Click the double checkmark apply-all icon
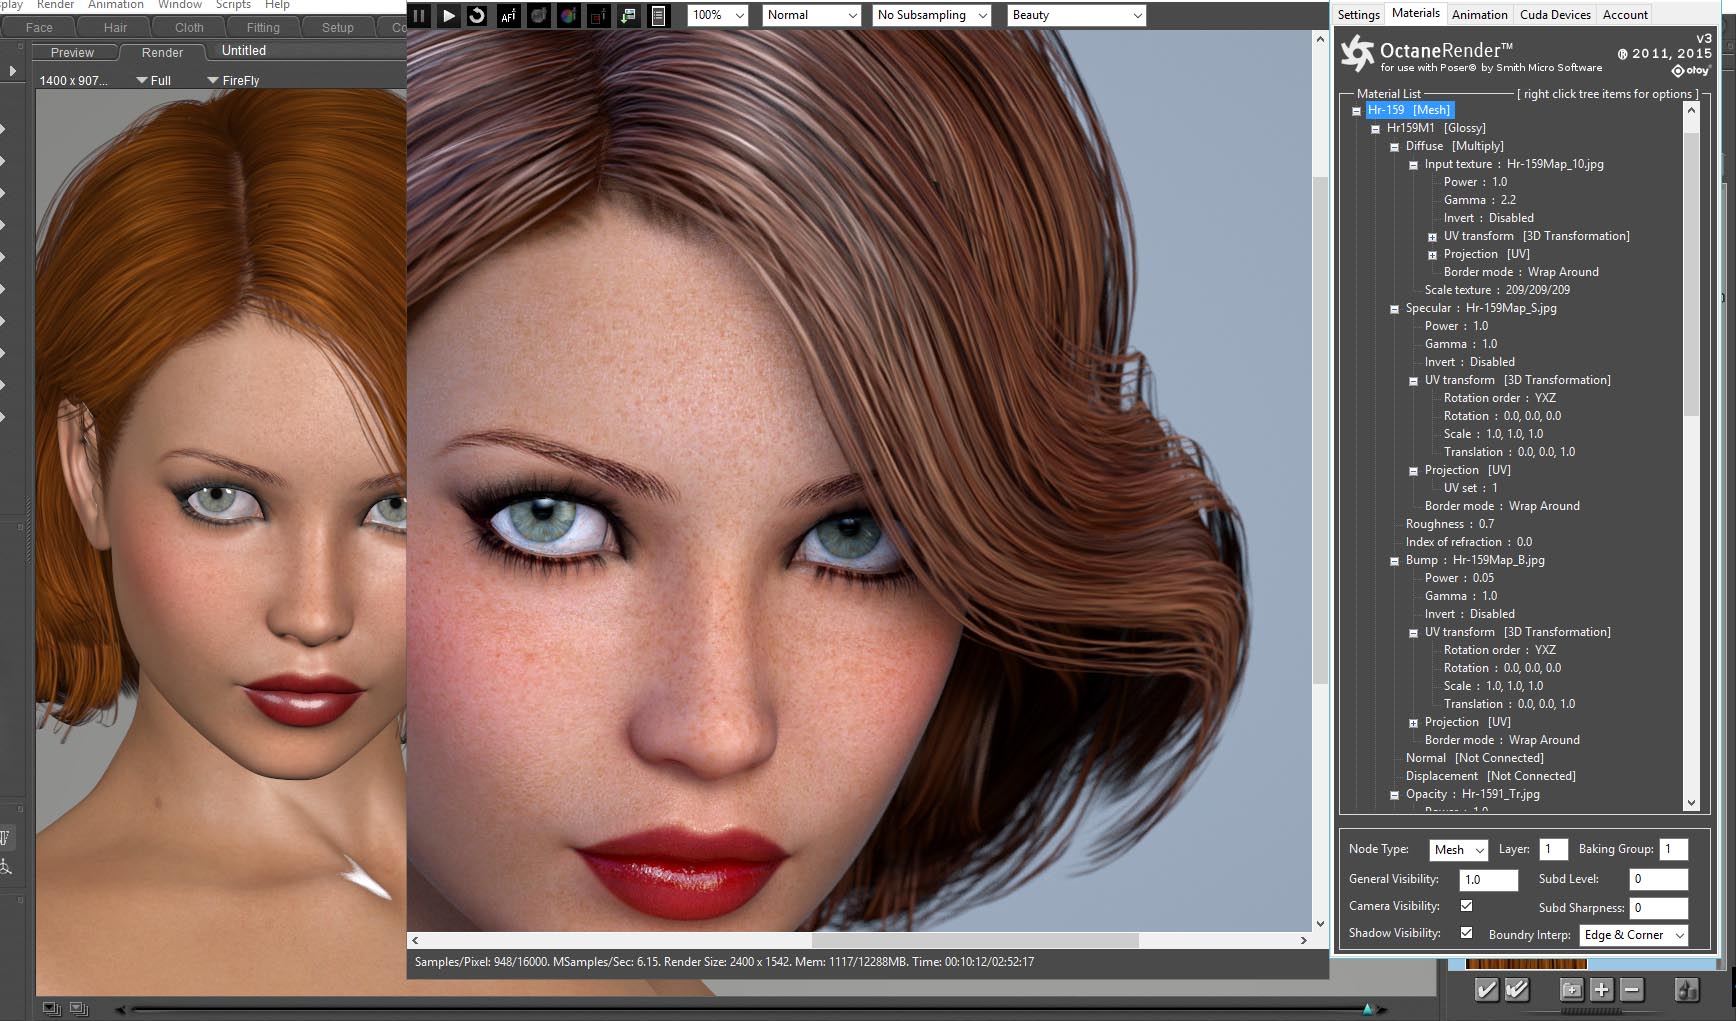This screenshot has width=1736, height=1021. pos(1517,989)
